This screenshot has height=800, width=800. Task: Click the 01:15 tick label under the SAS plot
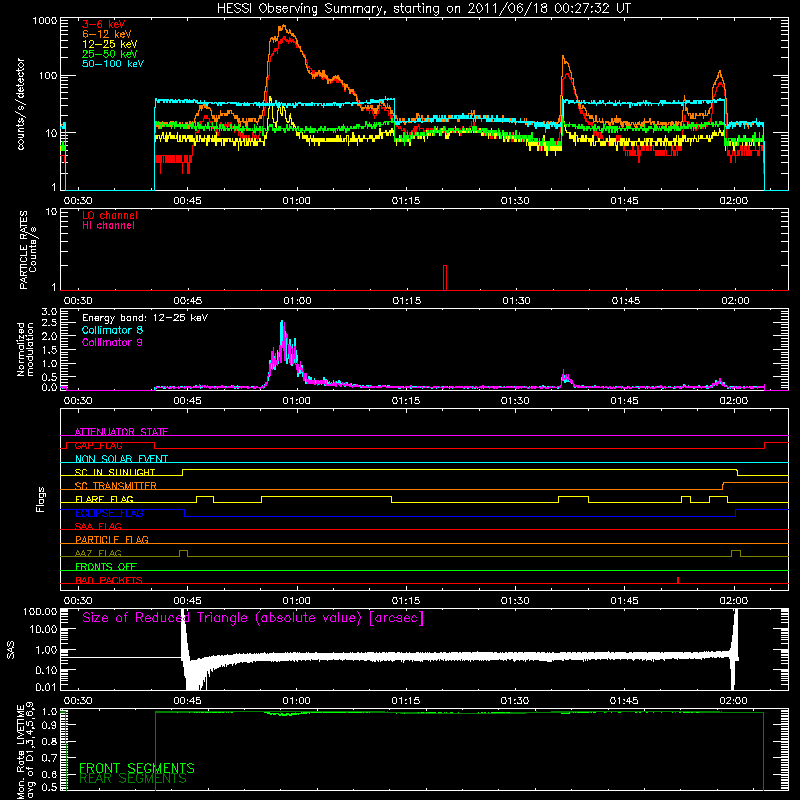(406, 701)
